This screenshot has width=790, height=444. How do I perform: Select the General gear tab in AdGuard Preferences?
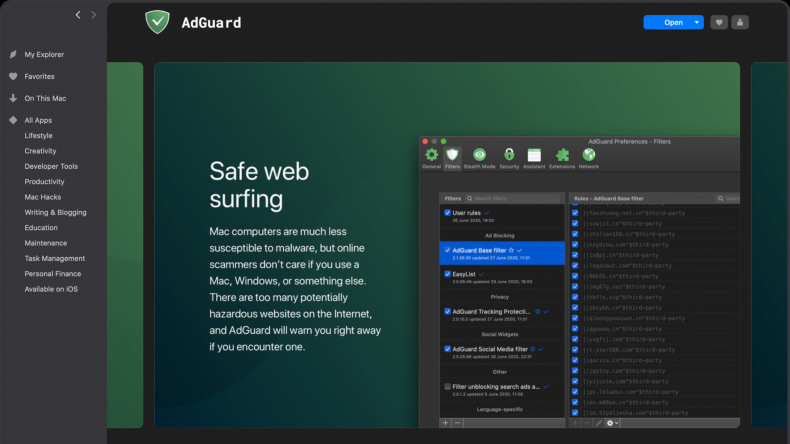(432, 158)
